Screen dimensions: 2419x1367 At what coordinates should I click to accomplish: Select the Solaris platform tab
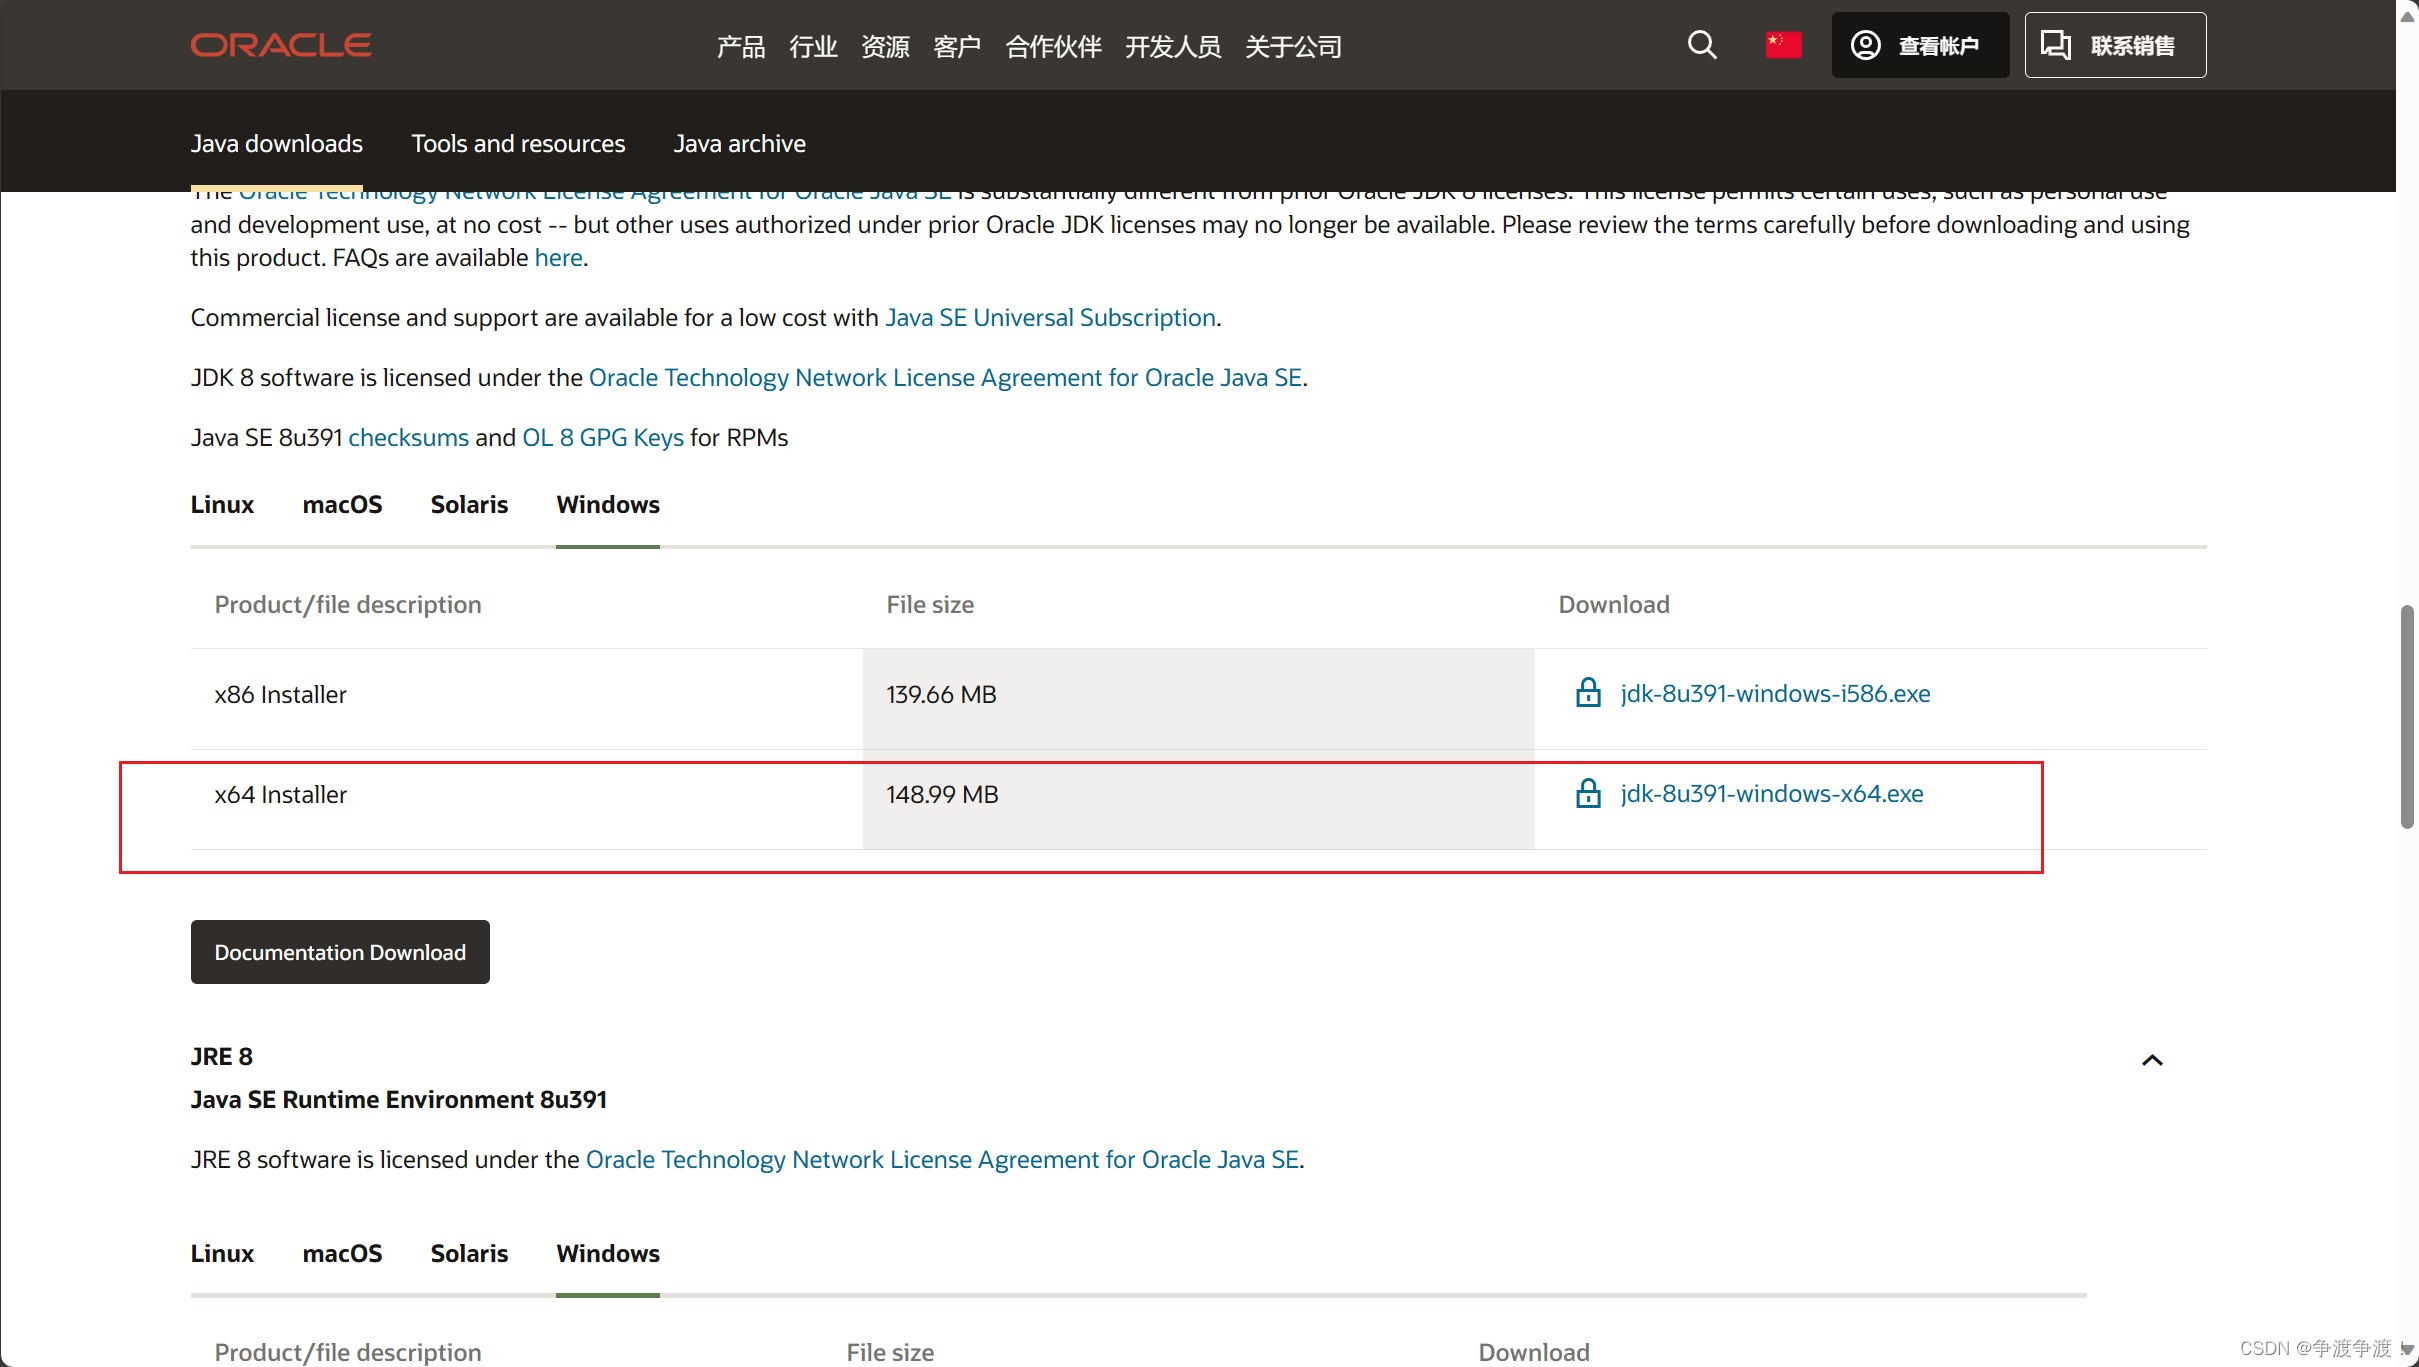click(469, 503)
